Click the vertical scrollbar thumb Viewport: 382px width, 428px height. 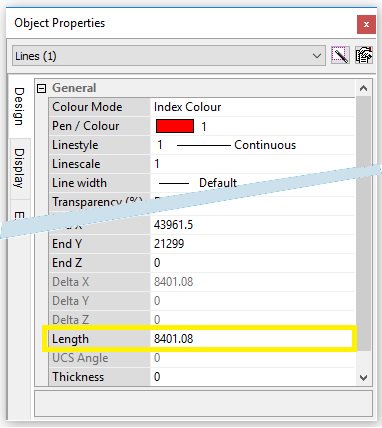363,223
